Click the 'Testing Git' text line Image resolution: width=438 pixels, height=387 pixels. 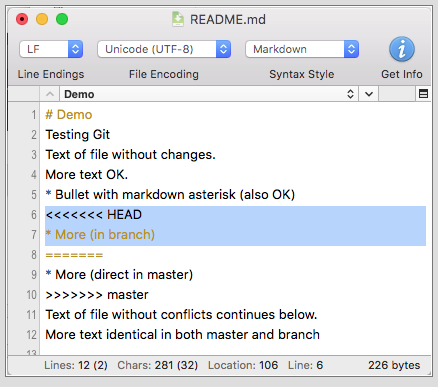78,135
